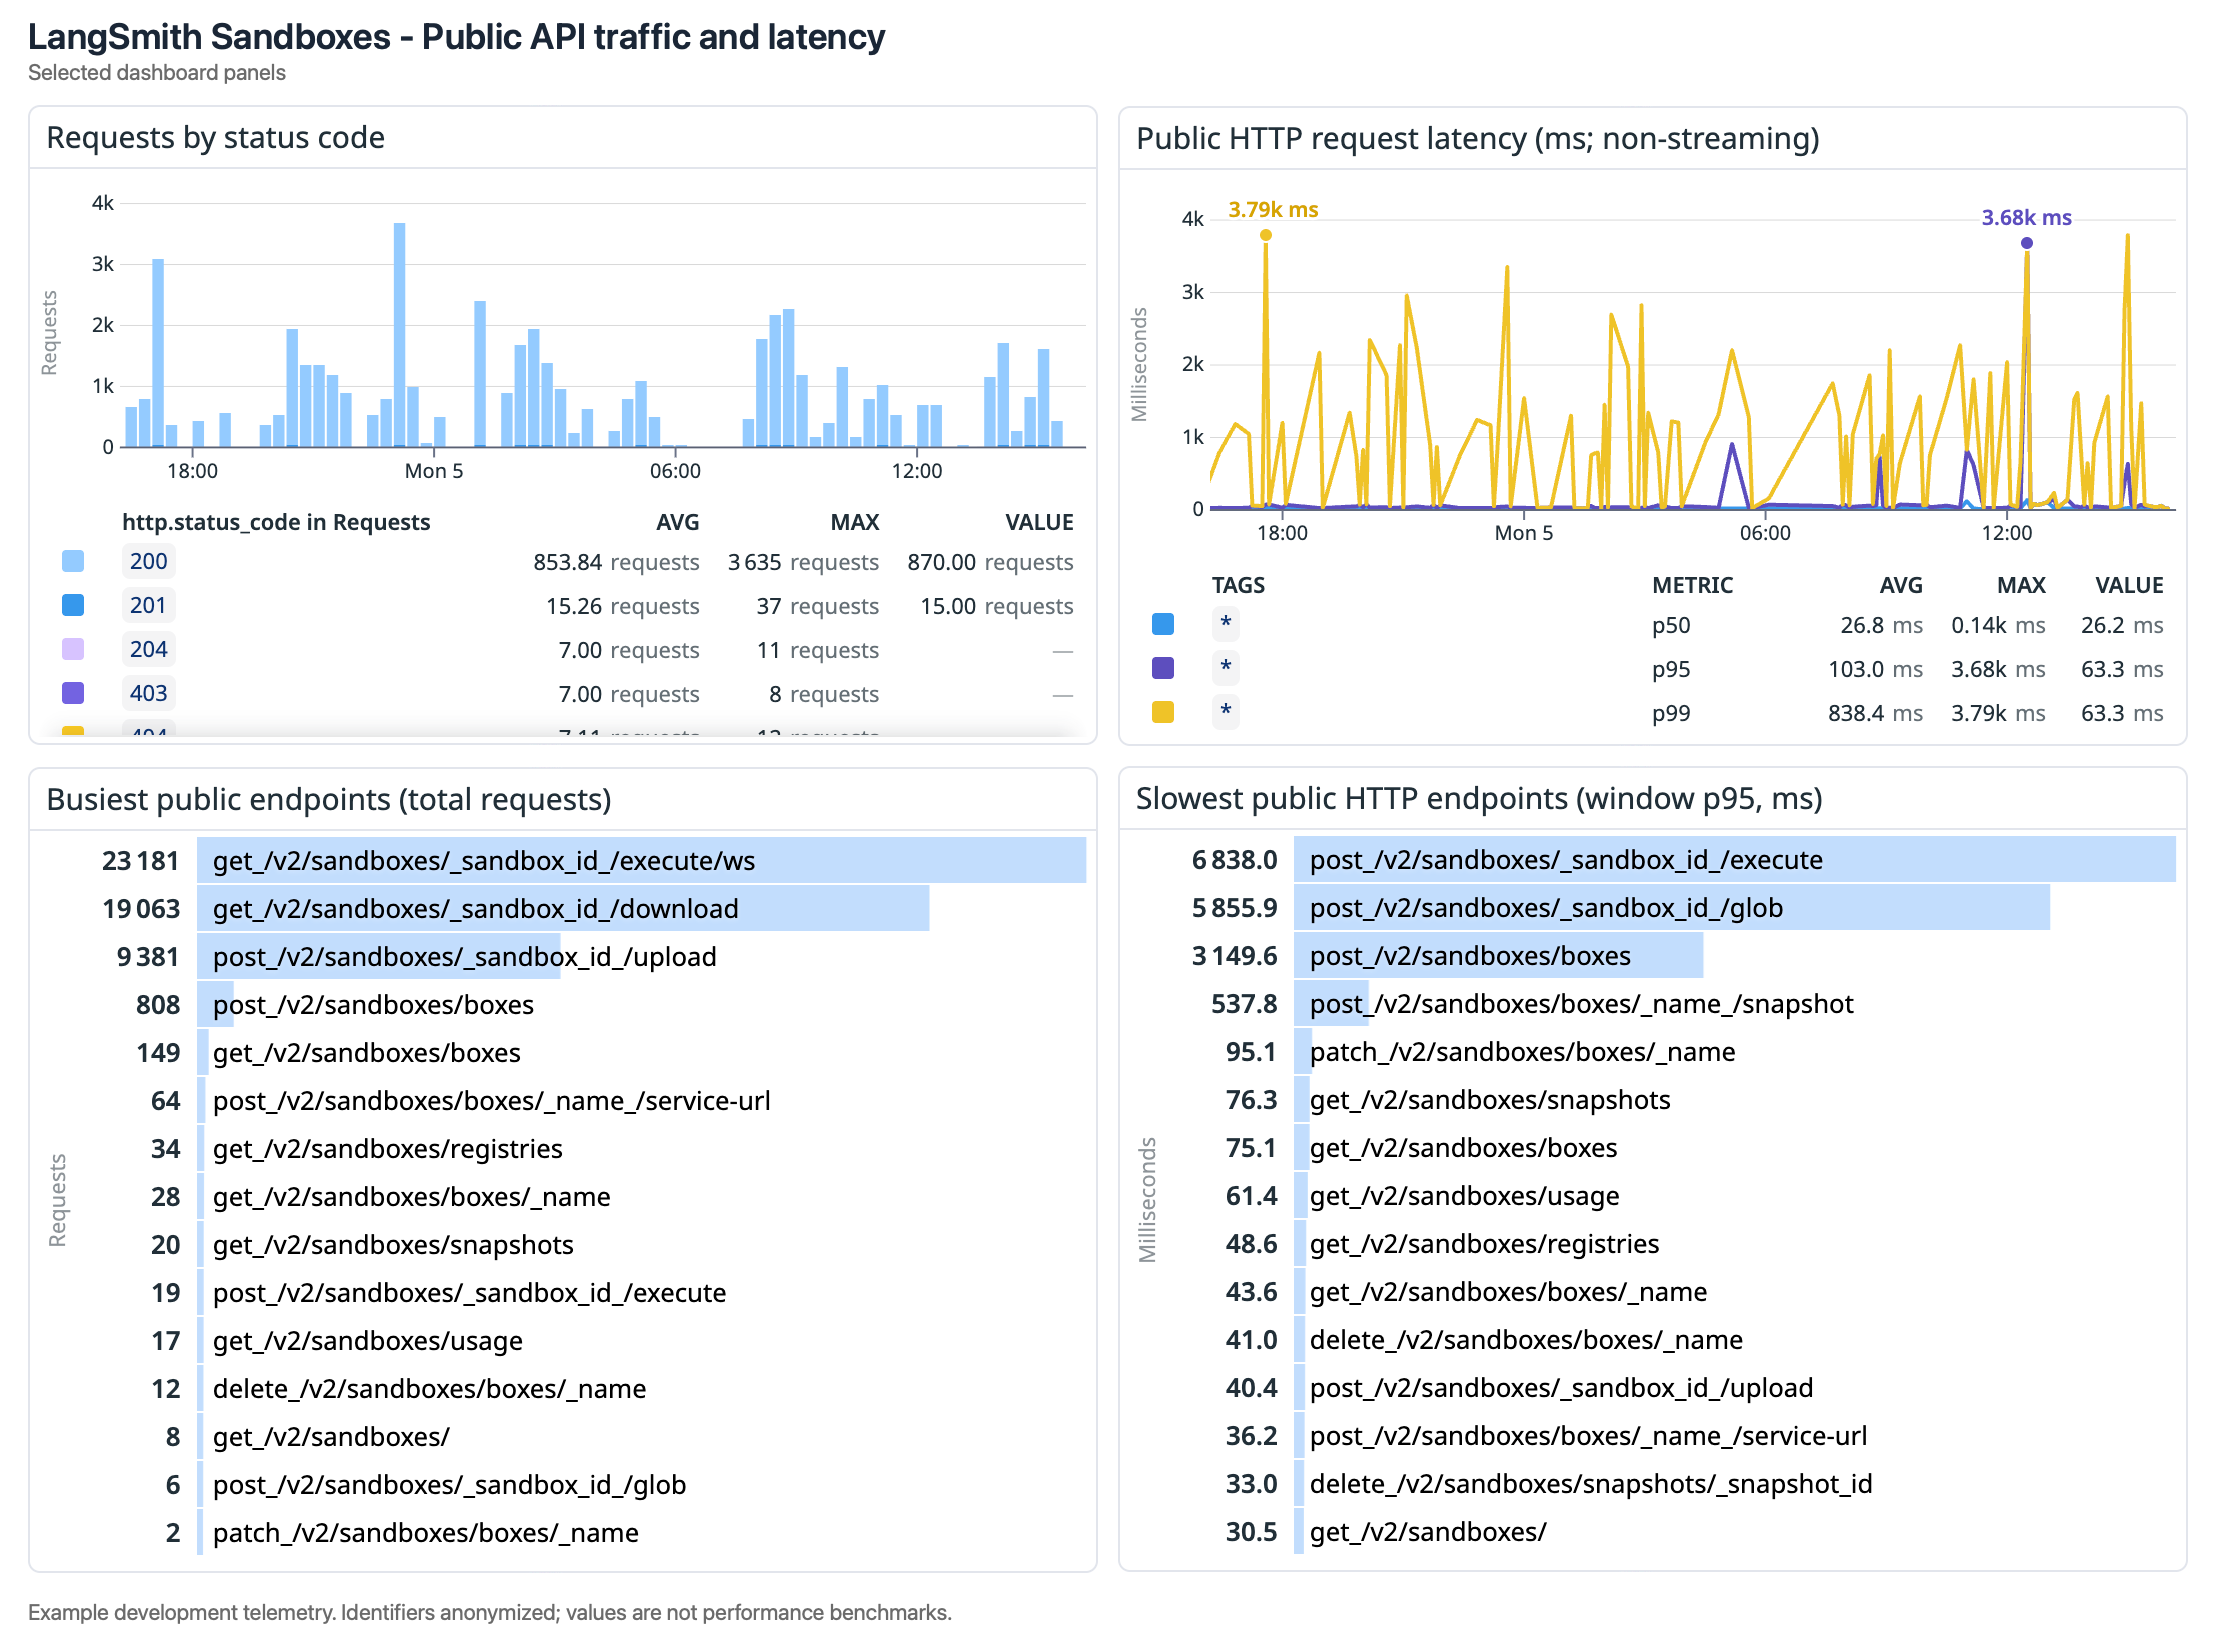Click the blue p50 legend swatch
This screenshot has width=2216, height=1652.
tap(1163, 624)
